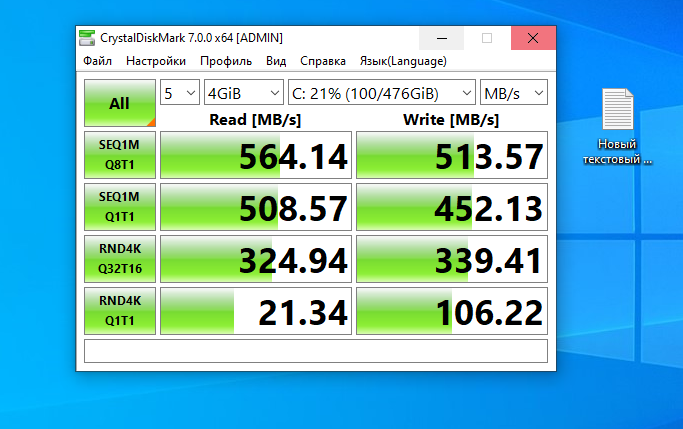Start the SEQ1M Q1T1 test
This screenshot has width=683, height=429.
point(120,206)
